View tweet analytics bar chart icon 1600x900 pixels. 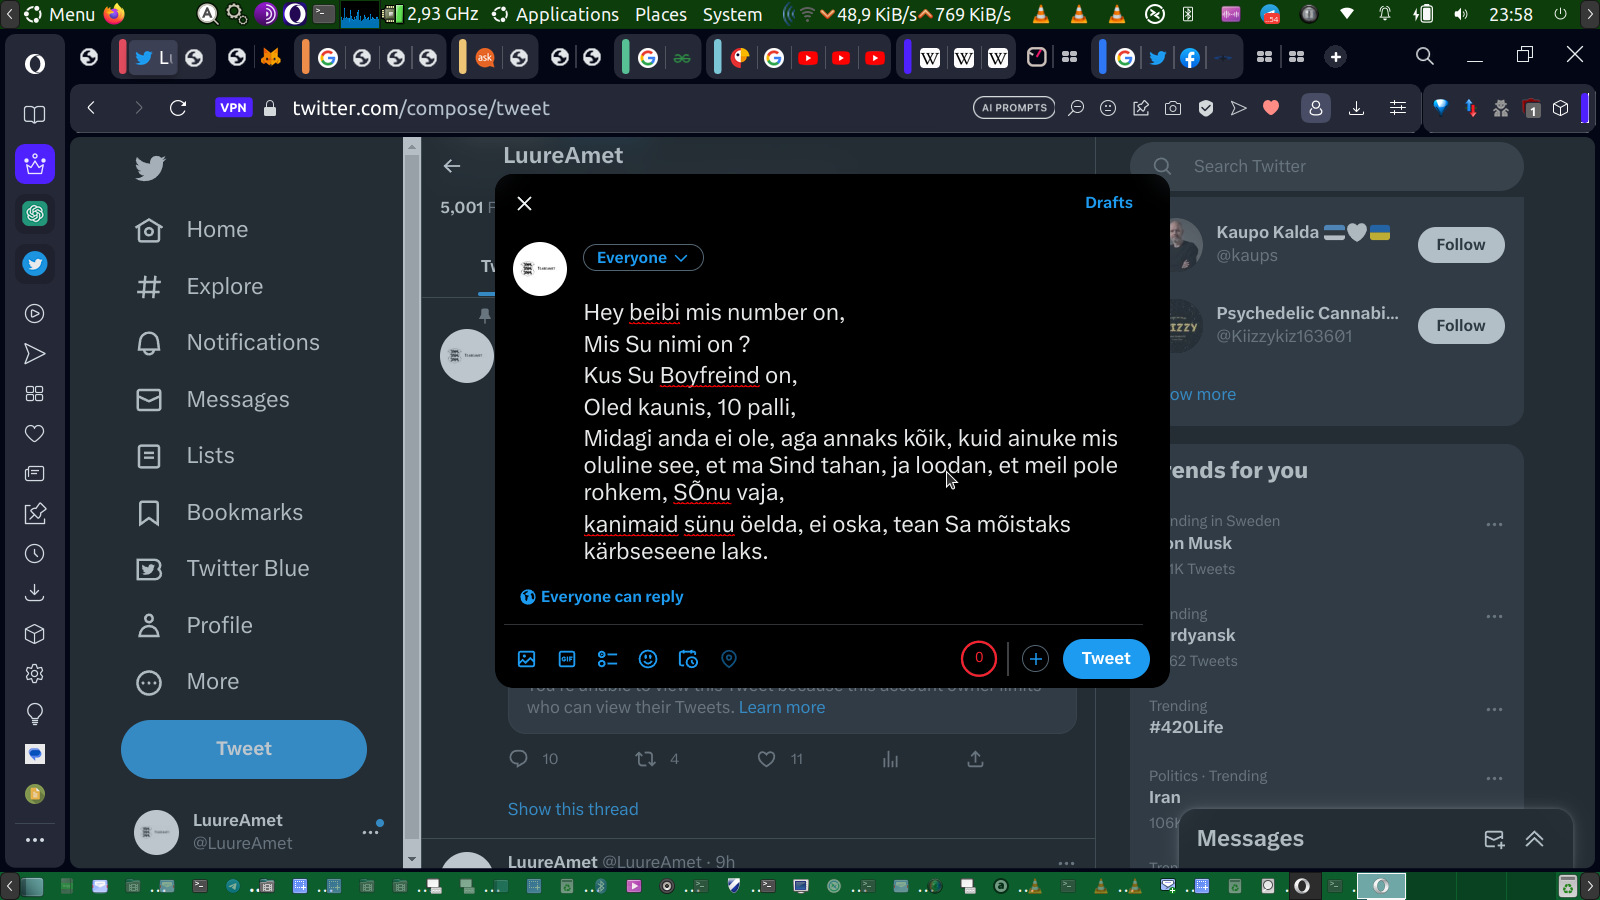click(x=890, y=759)
